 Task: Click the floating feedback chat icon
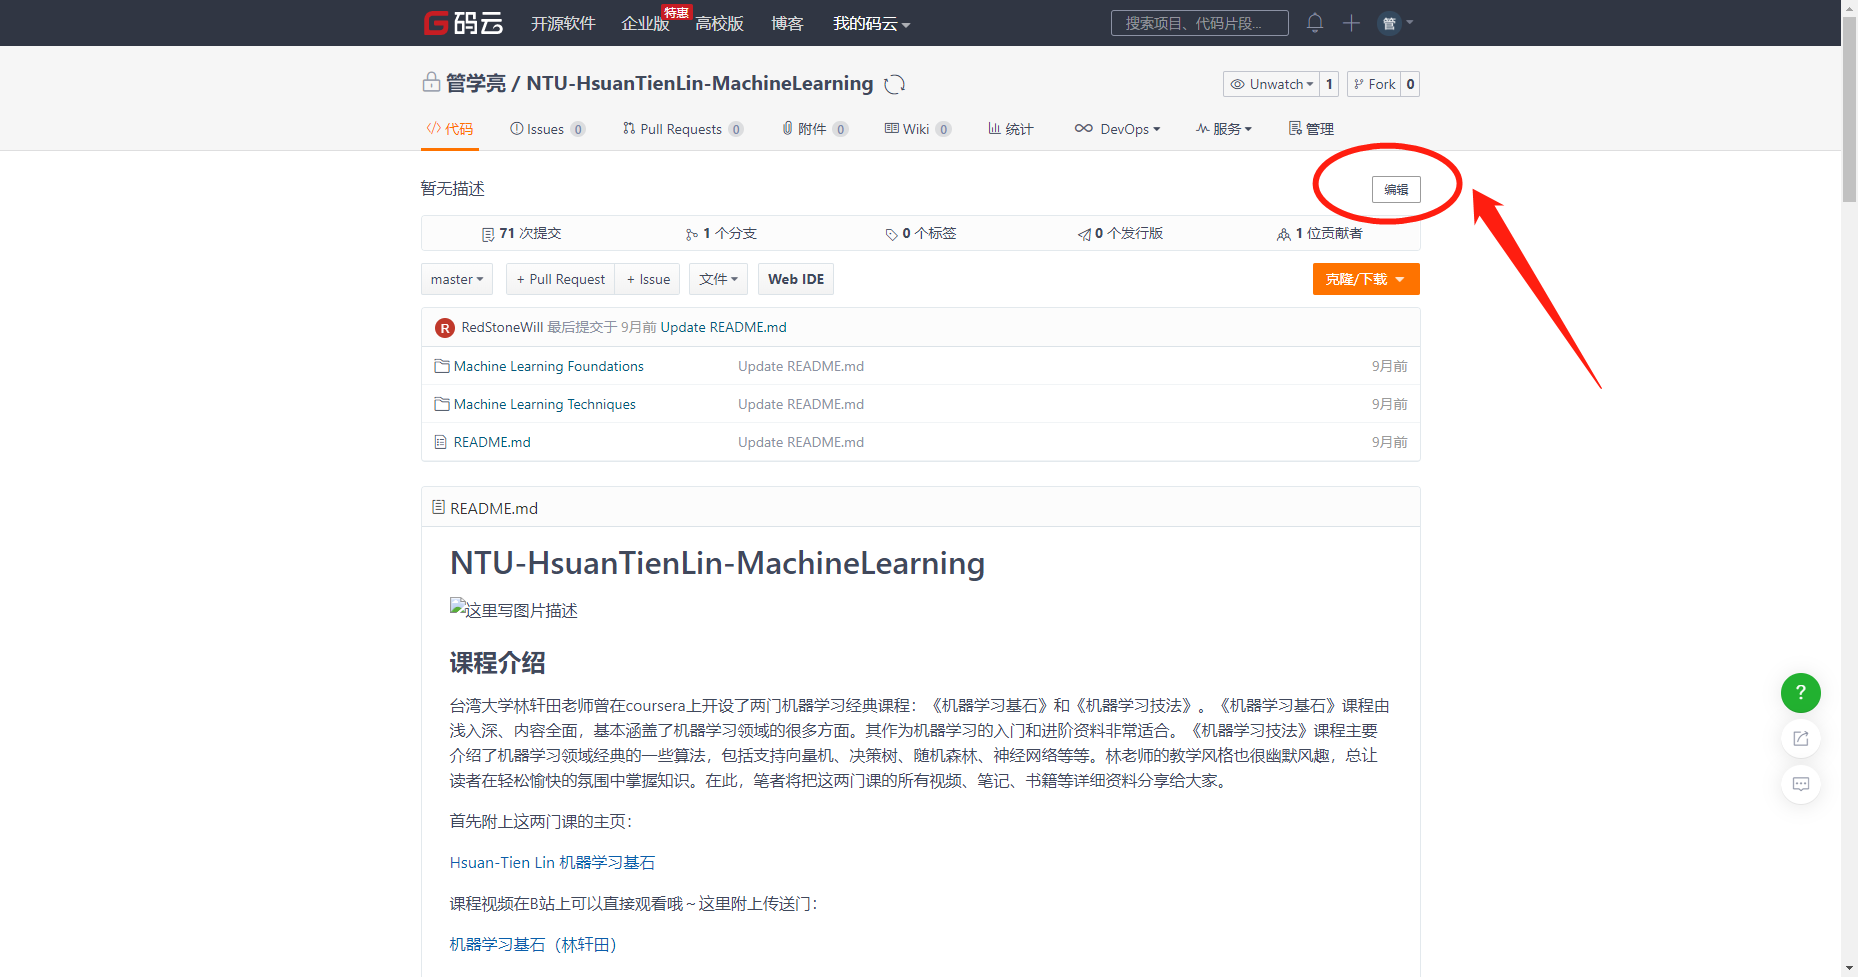[1800, 784]
